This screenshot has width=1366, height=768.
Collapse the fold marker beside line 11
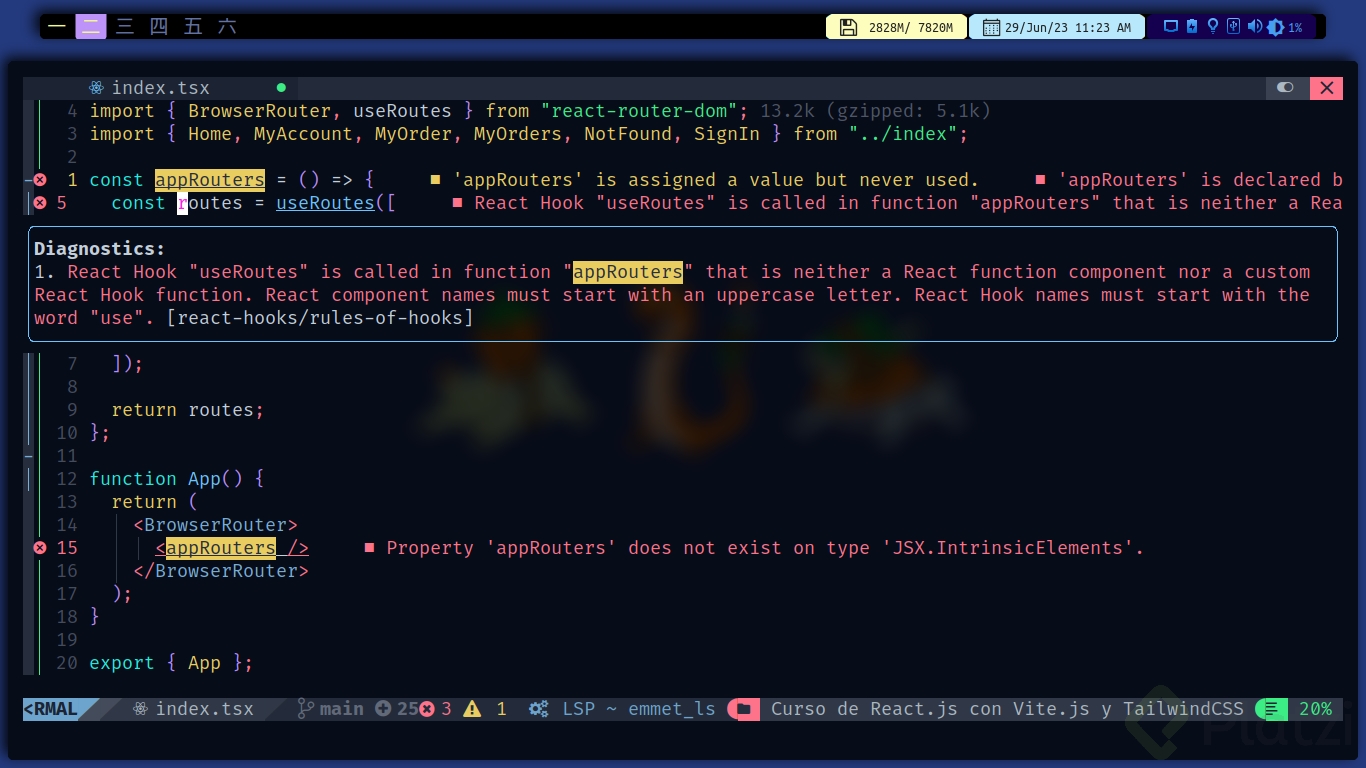28,456
